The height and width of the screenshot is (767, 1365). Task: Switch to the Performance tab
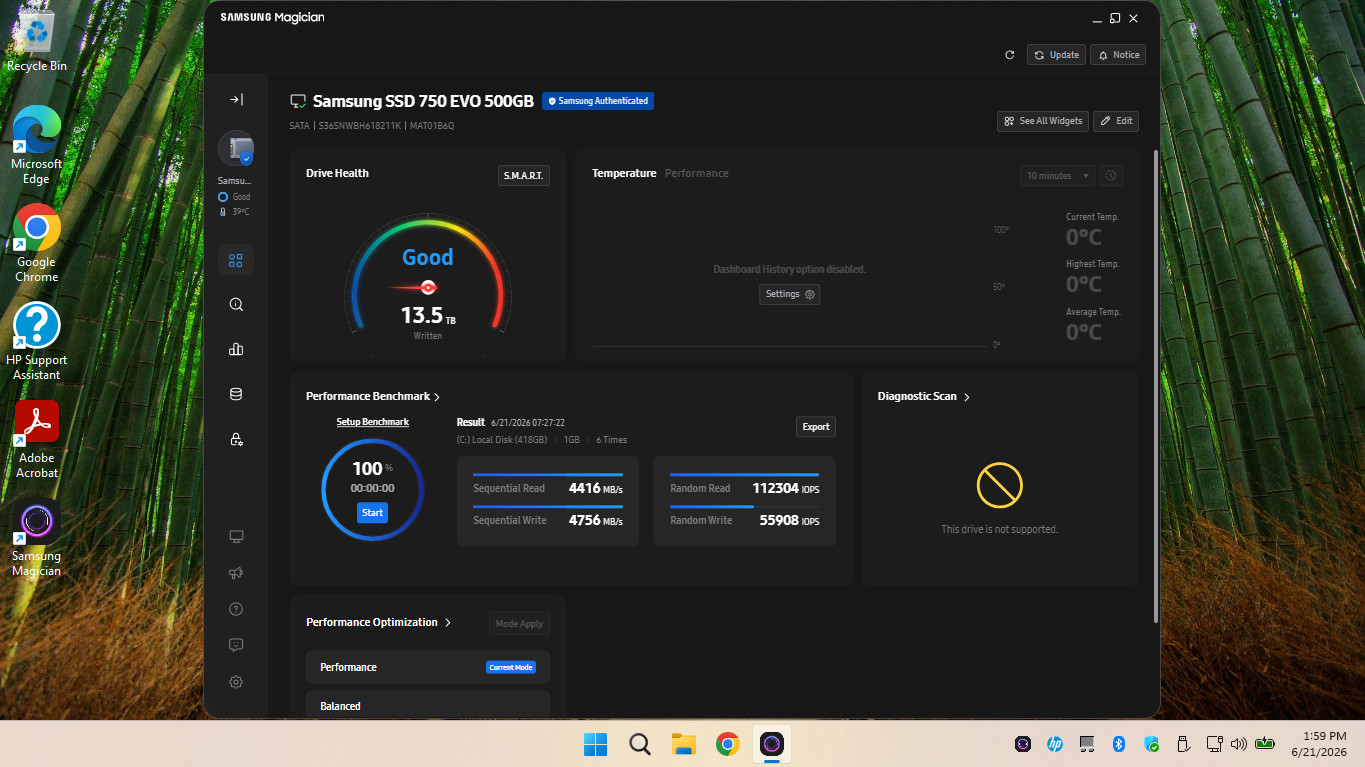697,173
